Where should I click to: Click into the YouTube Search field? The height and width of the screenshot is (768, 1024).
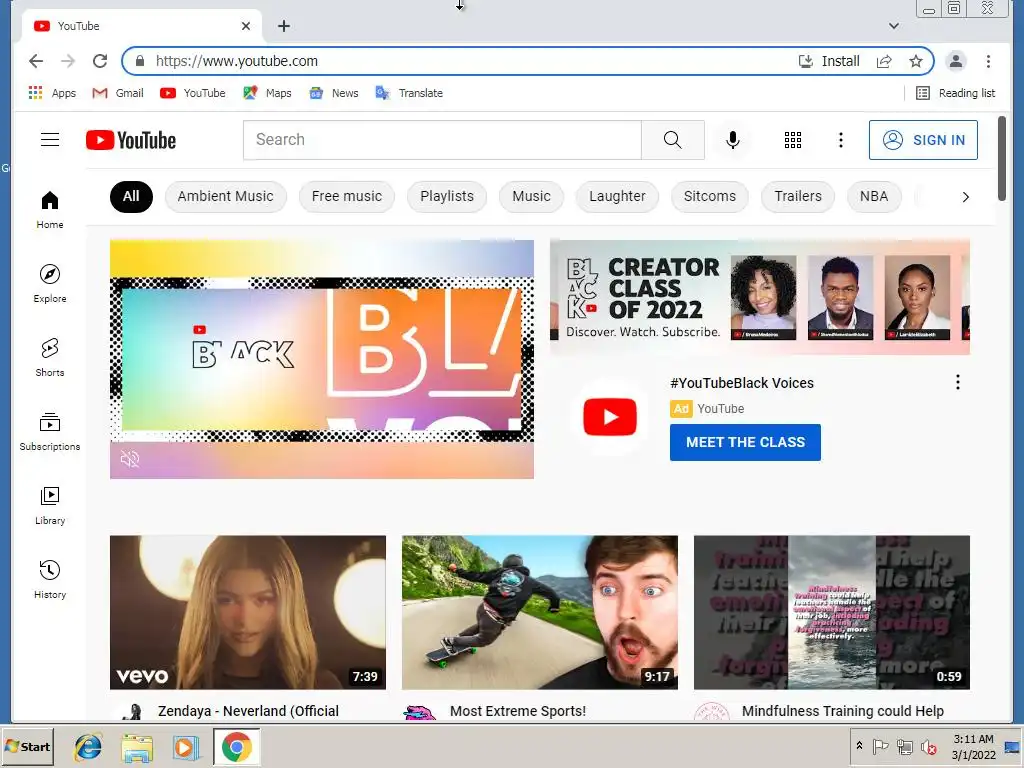442,140
